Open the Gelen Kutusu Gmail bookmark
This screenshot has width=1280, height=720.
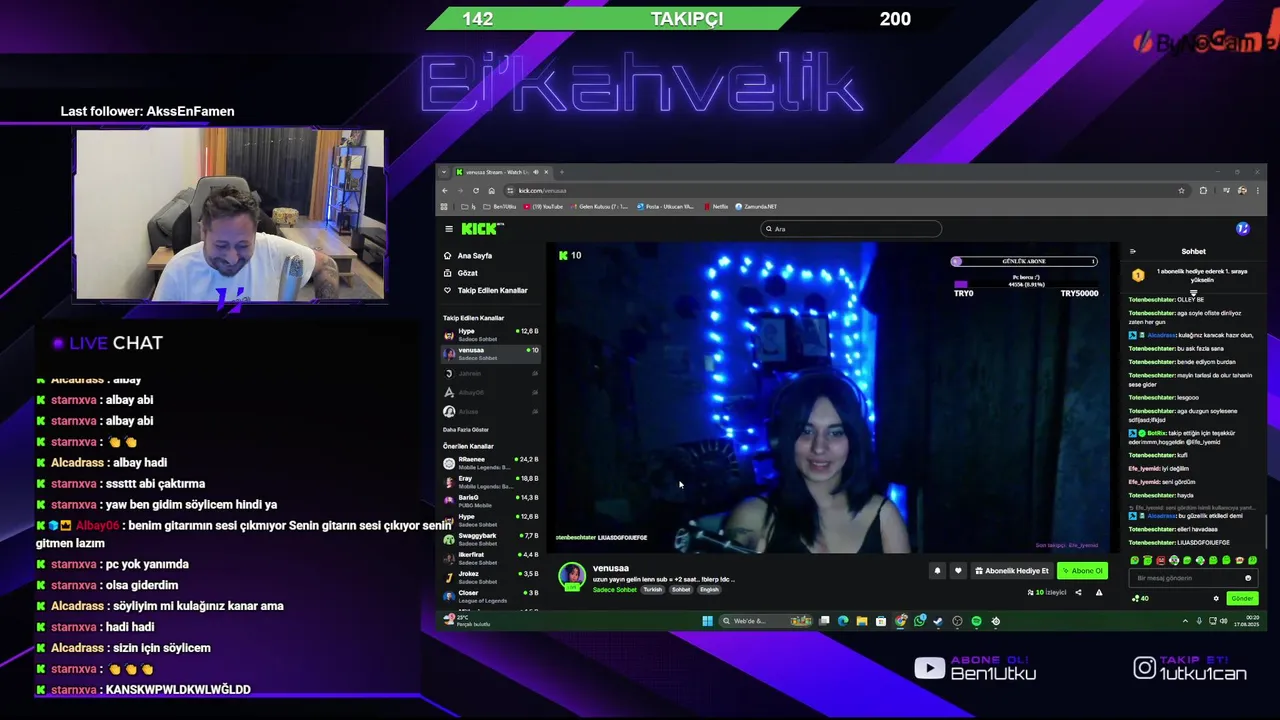click(x=600, y=207)
